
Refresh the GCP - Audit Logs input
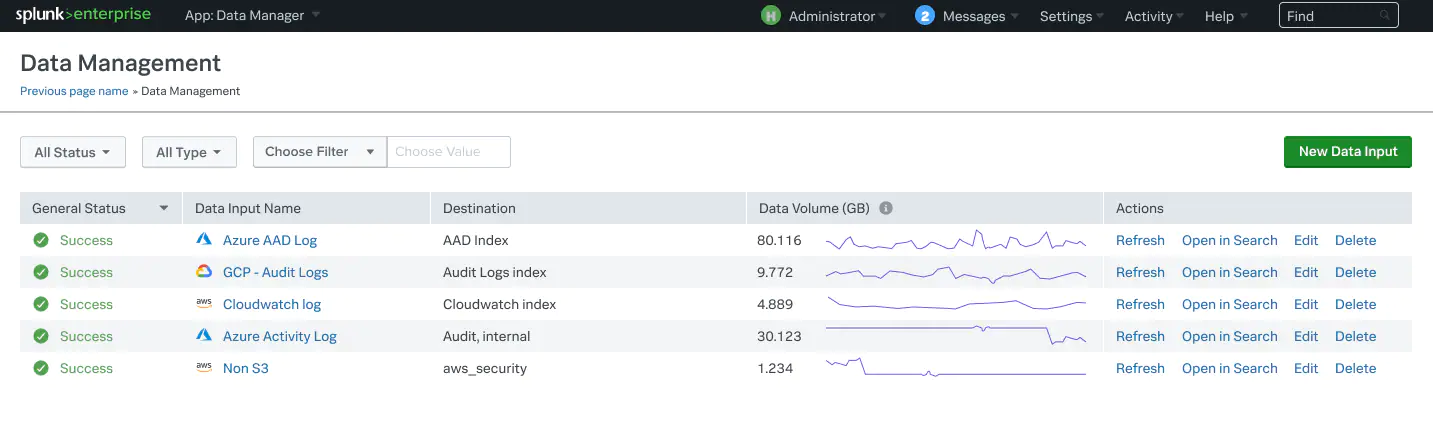[1140, 272]
